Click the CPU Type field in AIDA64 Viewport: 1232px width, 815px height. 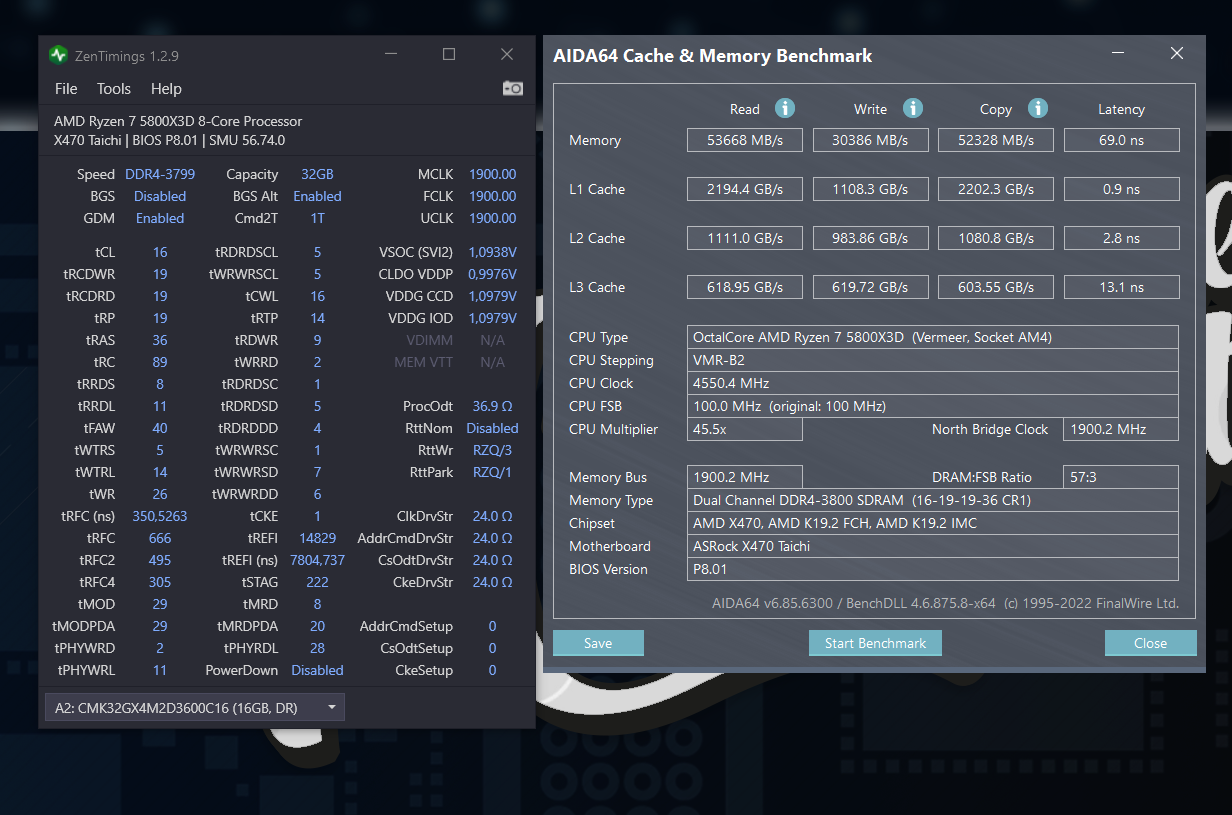933,337
